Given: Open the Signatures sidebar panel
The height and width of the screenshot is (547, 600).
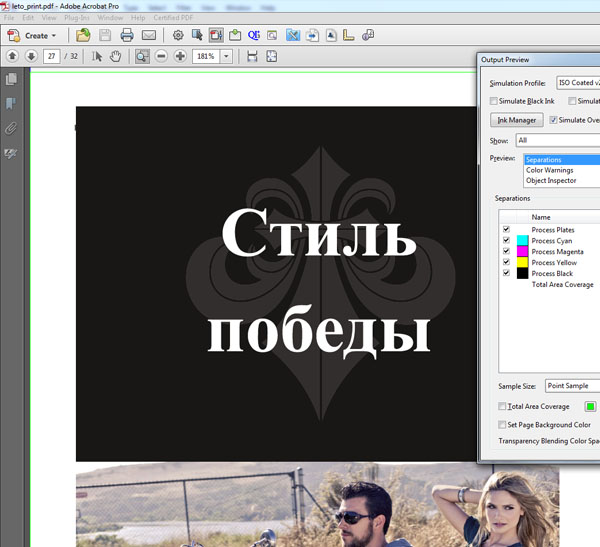Looking at the screenshot, I should click(x=11, y=153).
